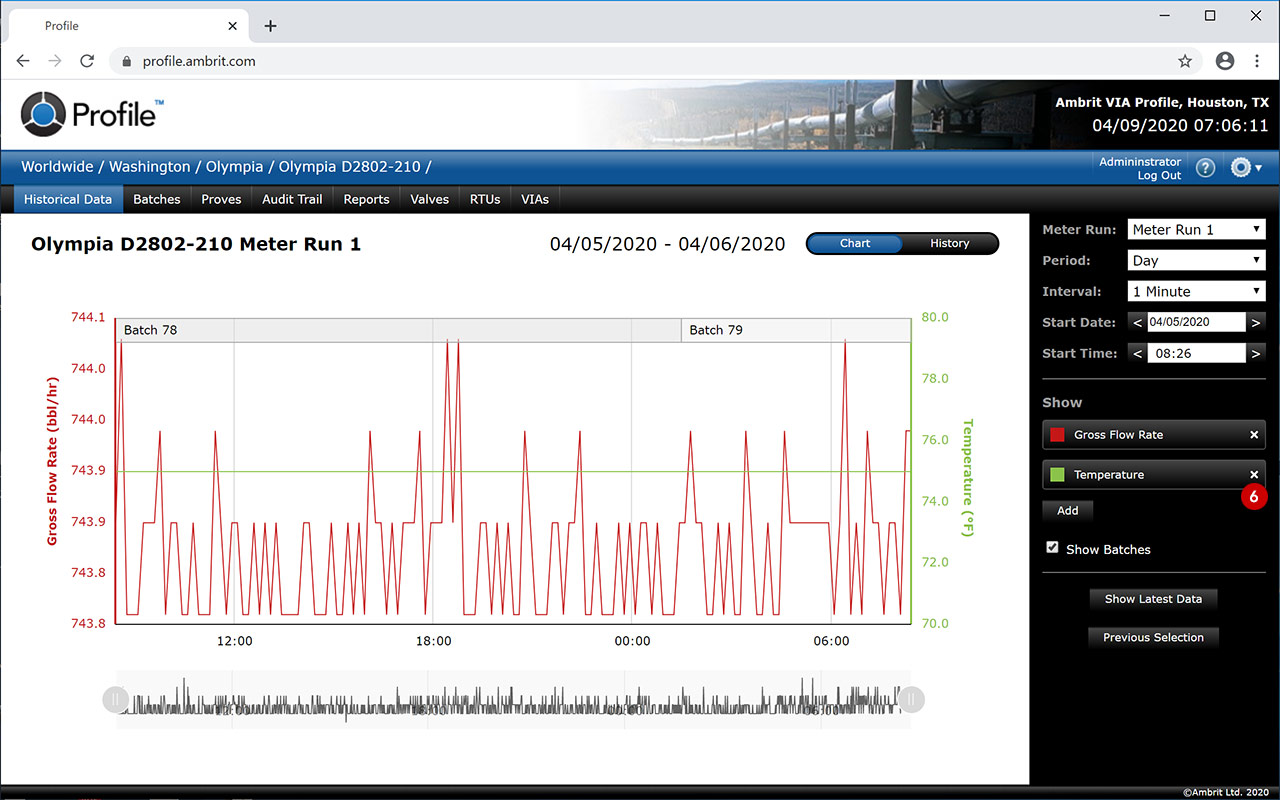Open the browser profile avatar

click(1225, 61)
